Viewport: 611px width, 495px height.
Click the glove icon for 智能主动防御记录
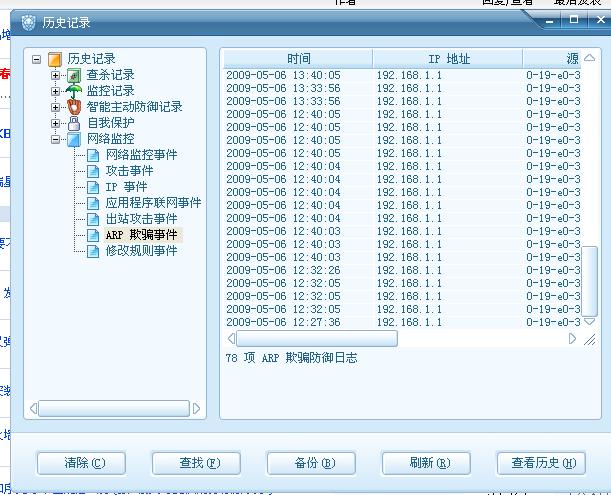pyautogui.click(x=74, y=107)
